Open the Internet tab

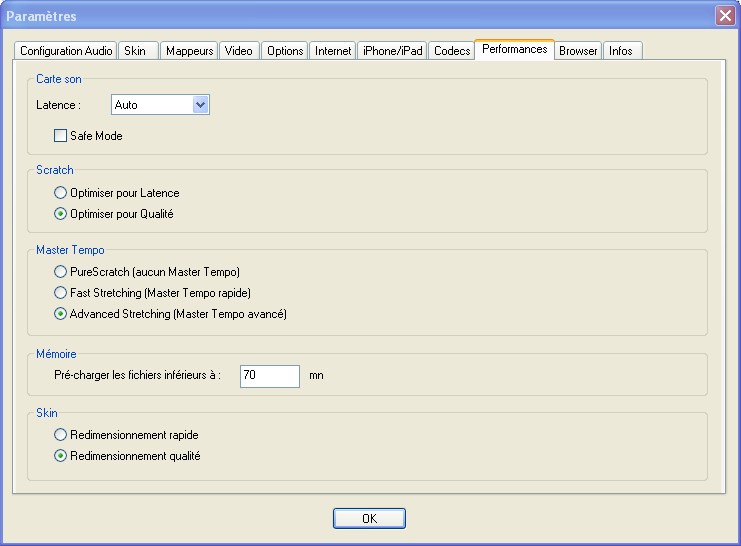point(333,51)
